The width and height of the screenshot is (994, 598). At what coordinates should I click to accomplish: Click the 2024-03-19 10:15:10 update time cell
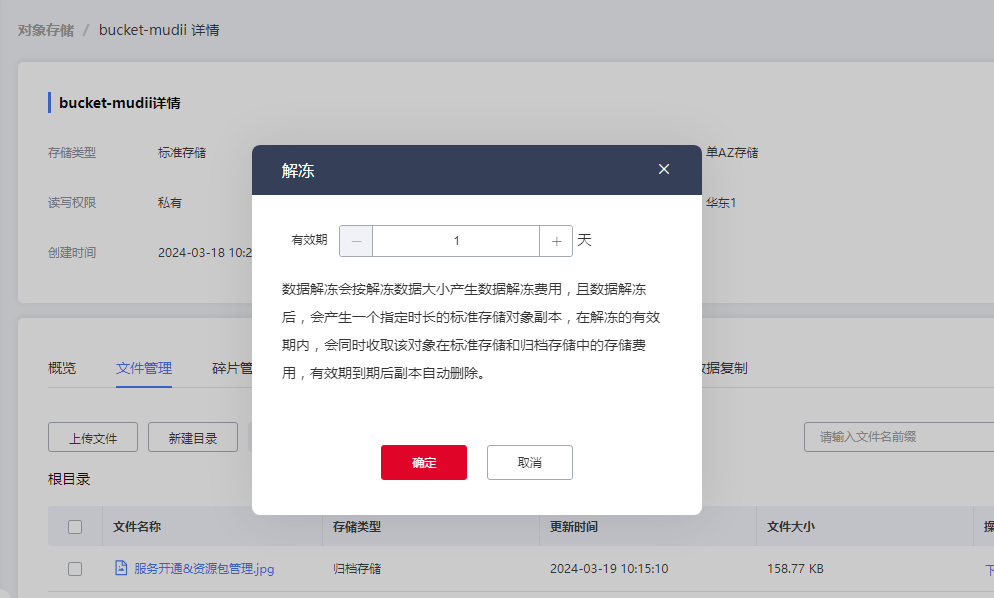(609, 569)
